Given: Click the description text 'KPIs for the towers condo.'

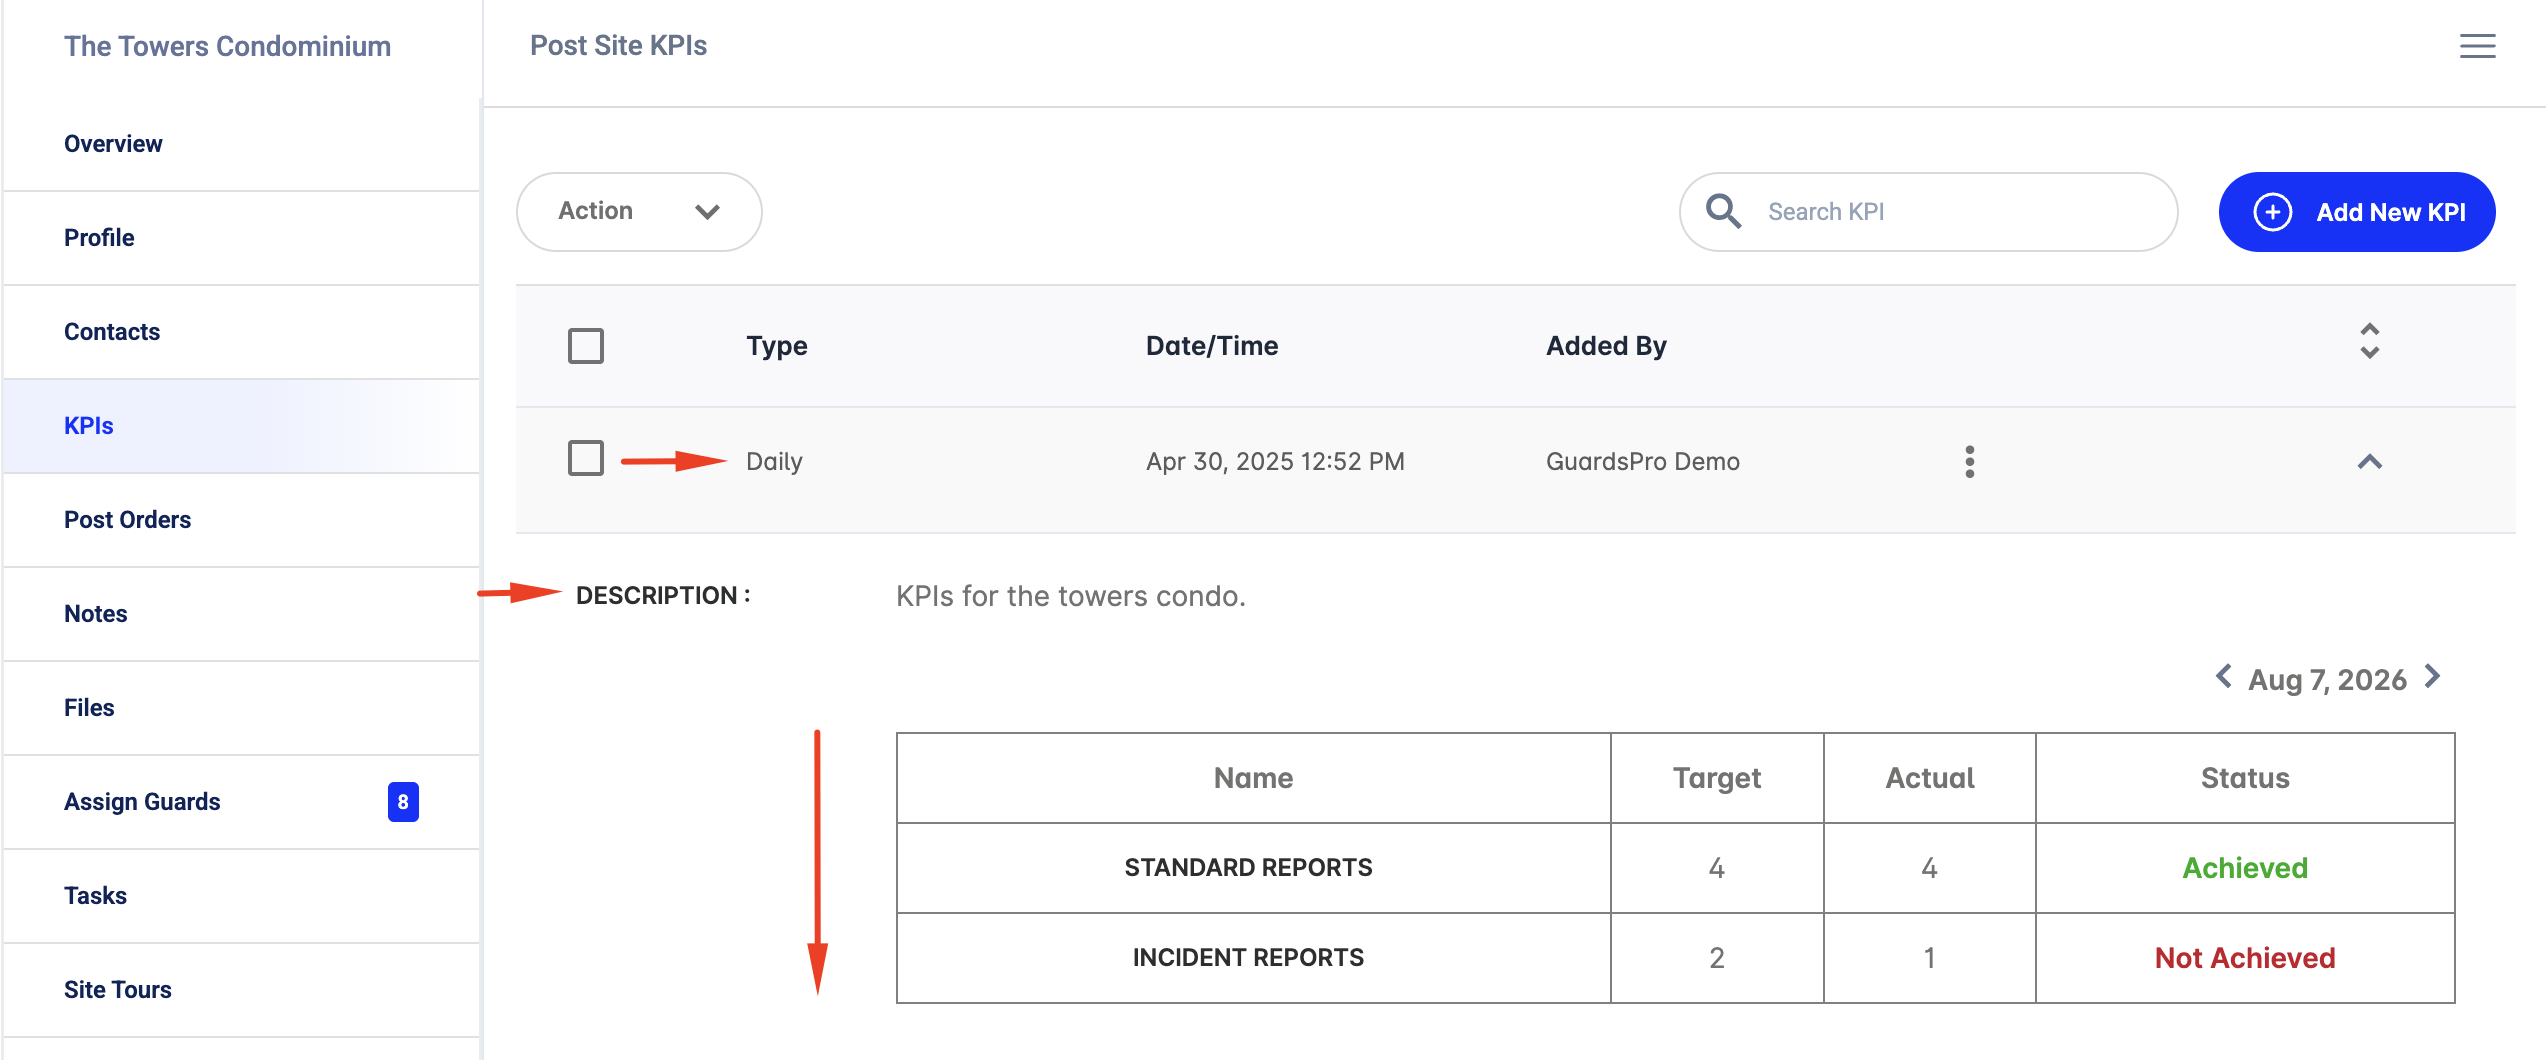Looking at the screenshot, I should (1070, 596).
